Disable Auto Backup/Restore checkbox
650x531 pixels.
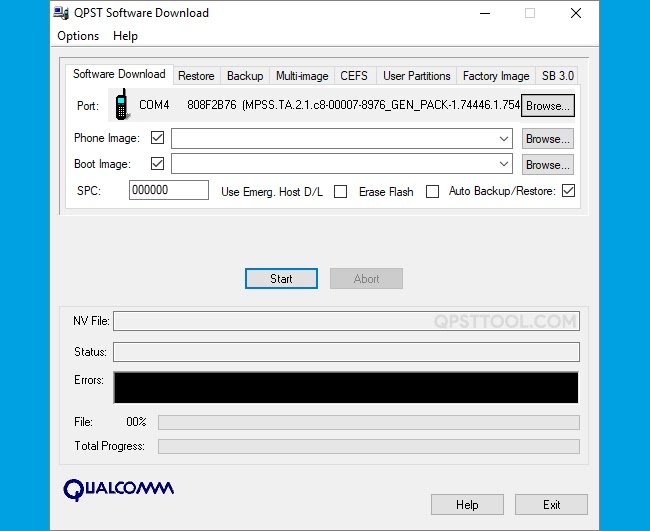568,191
